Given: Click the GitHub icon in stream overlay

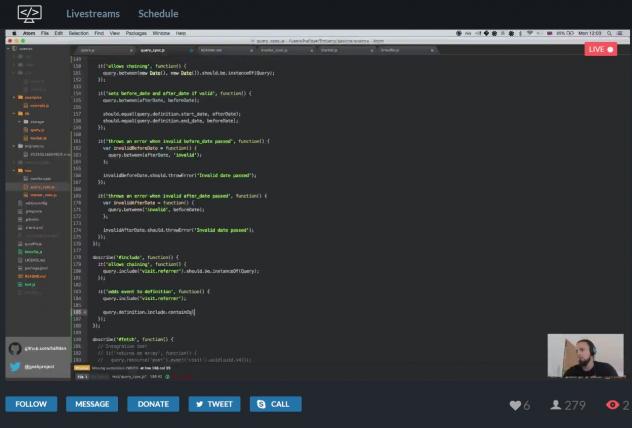Looking at the screenshot, I should pyautogui.click(x=15, y=349).
